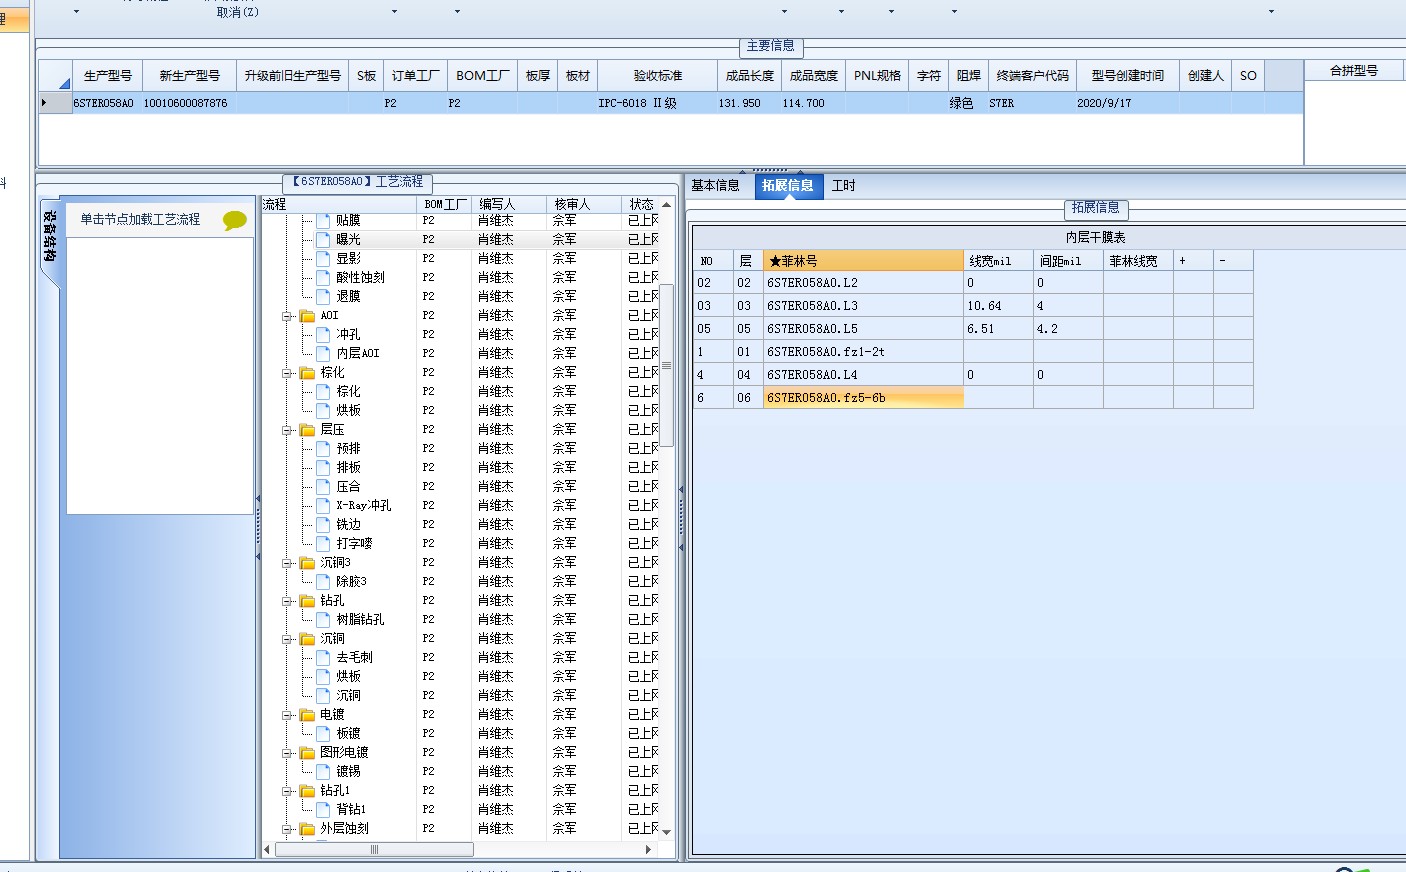The image size is (1406, 872).
Task: Collapse the 钻孔1 tree node
Action: click(287, 791)
